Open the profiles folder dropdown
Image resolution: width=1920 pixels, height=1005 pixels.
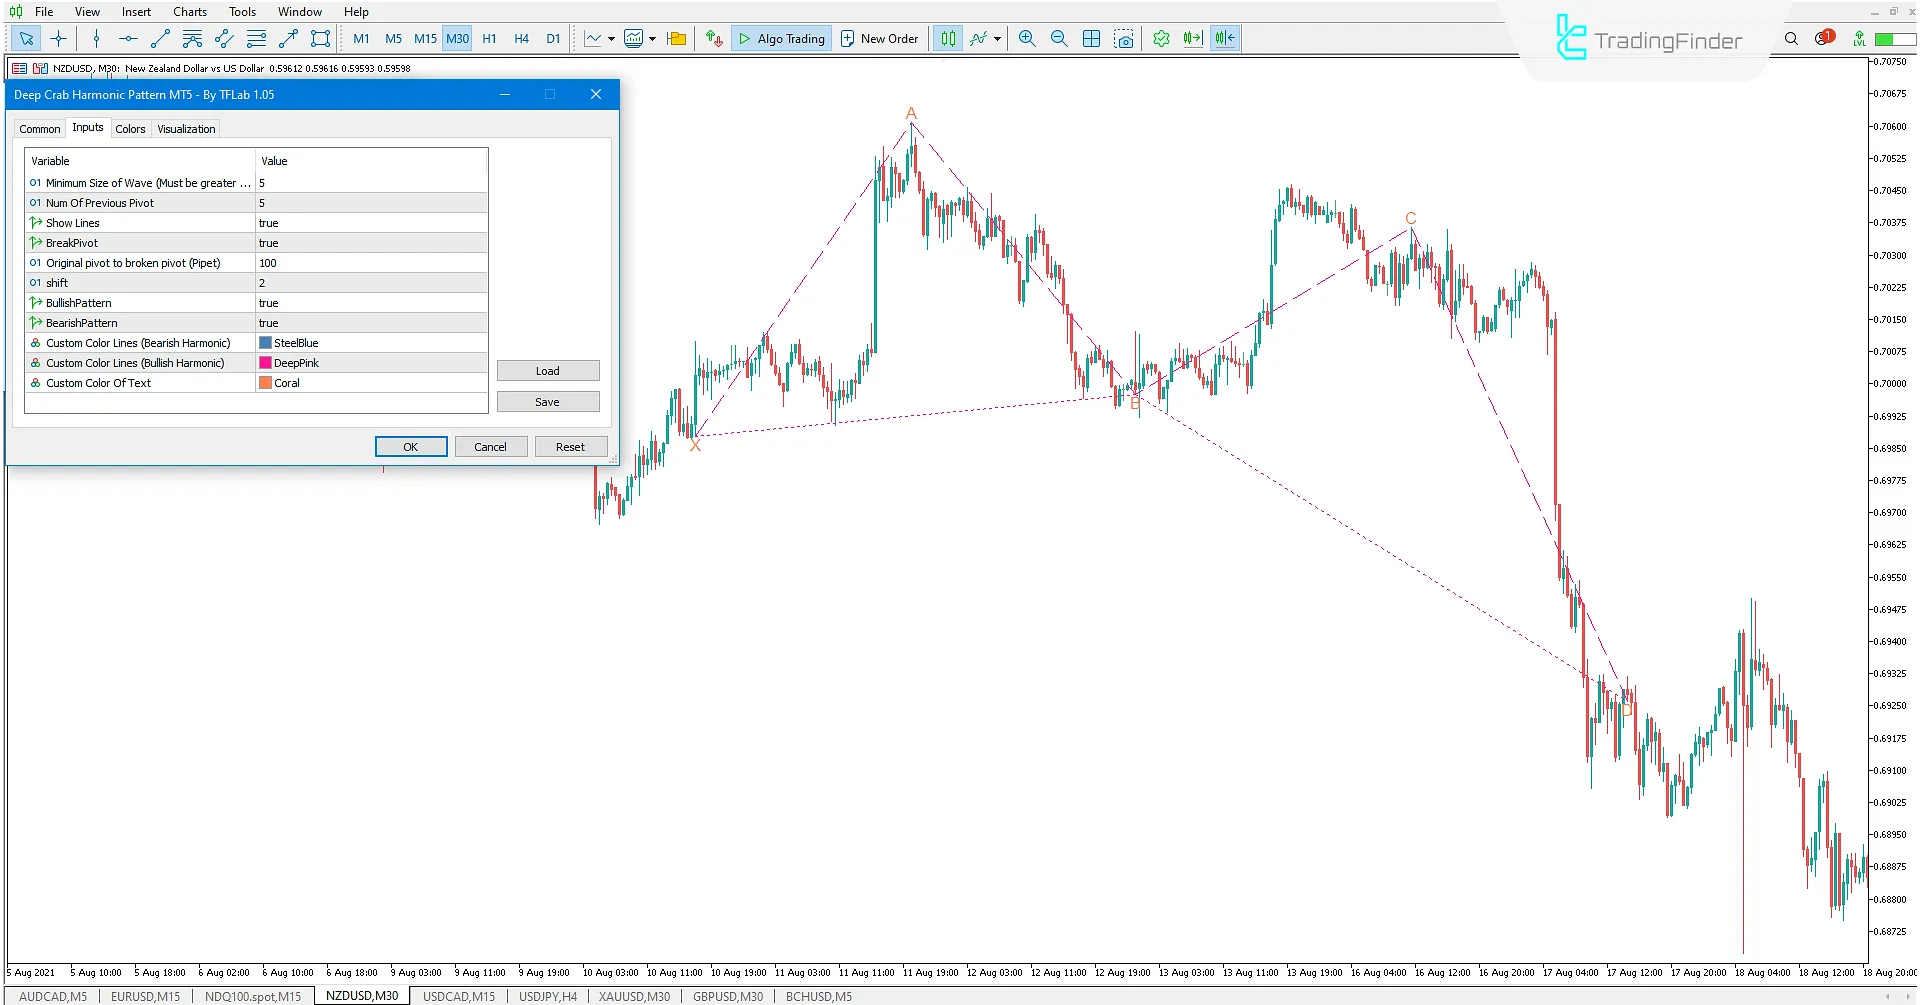(676, 38)
